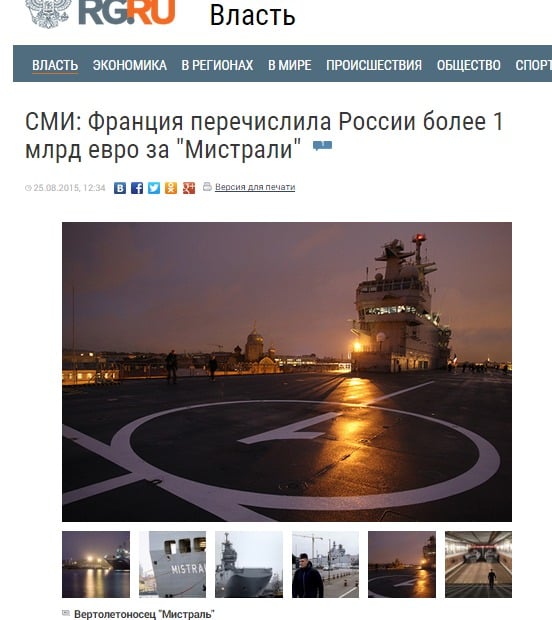
Task: Select thumbnail showing MISTRAL hull lettering
Action: 172,564
